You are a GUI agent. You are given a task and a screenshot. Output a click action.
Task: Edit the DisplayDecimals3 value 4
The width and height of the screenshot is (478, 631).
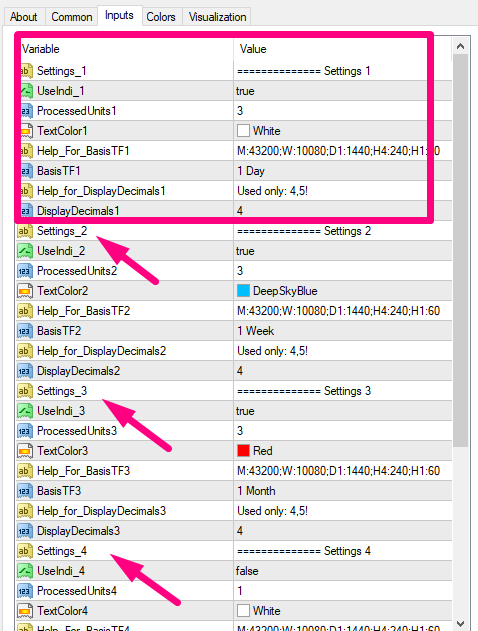342,531
